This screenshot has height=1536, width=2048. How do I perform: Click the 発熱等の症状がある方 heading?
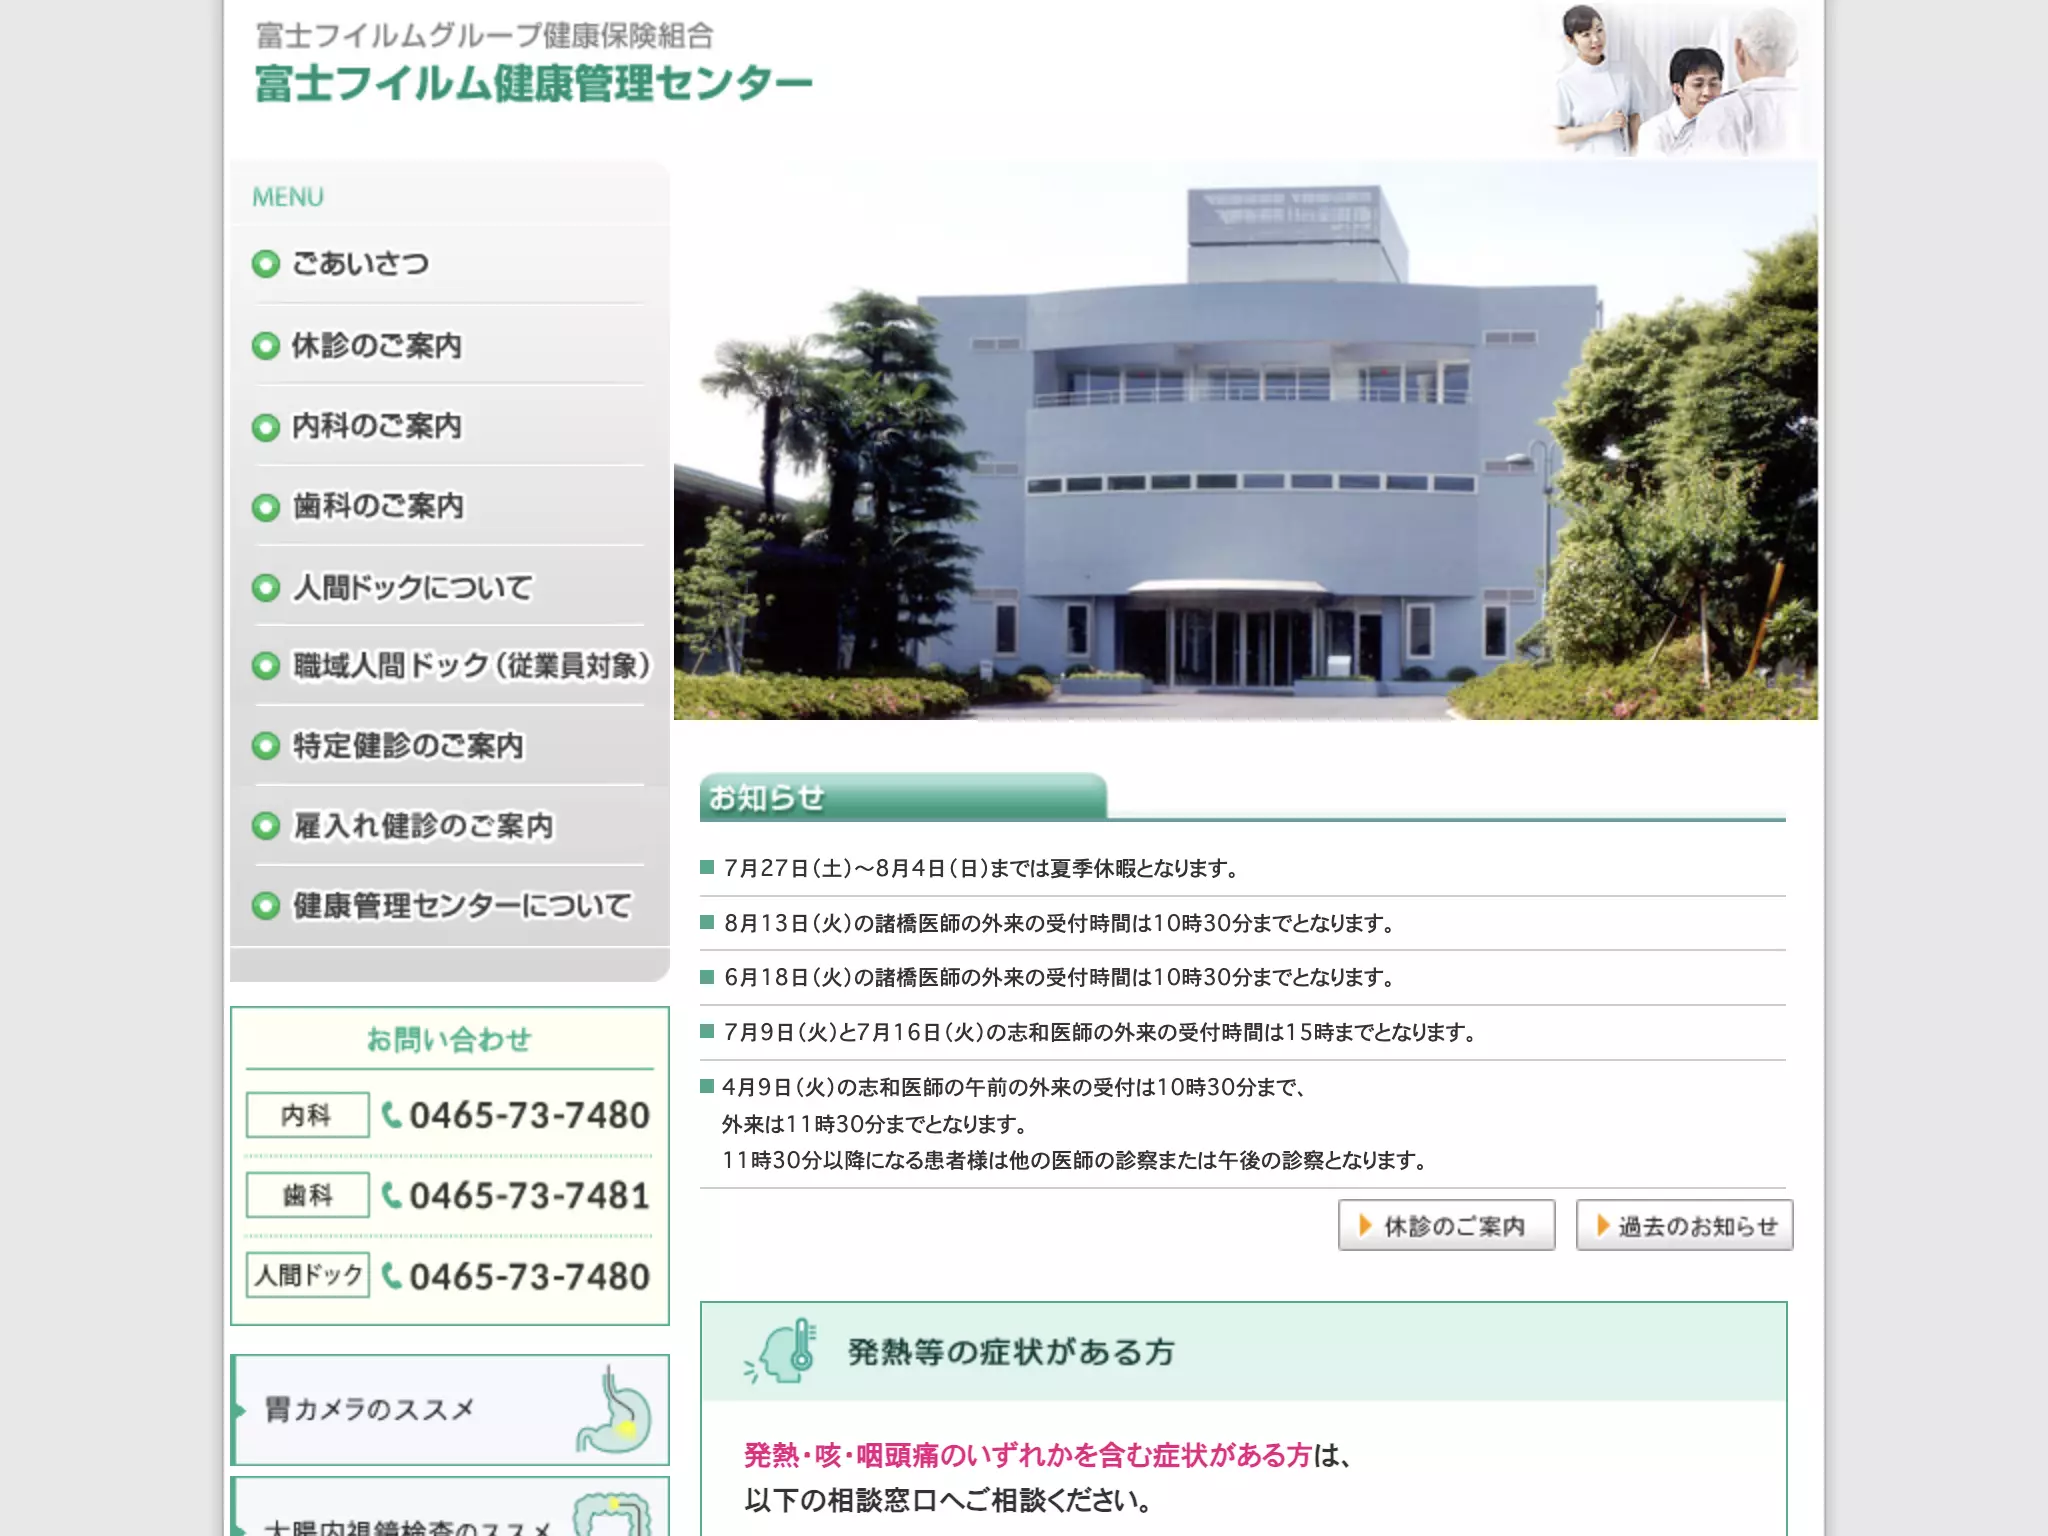[x=1011, y=1352]
